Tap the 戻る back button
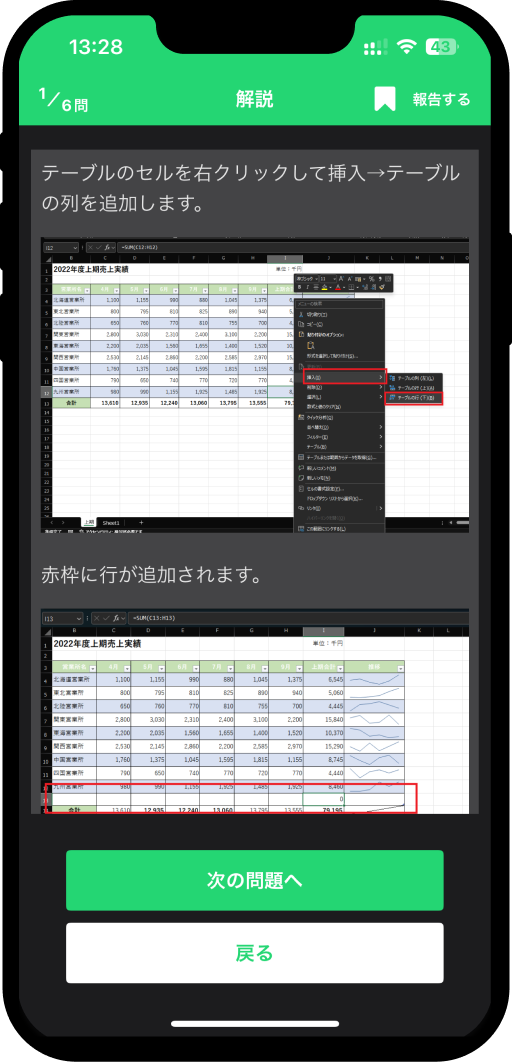This screenshot has height=1062, width=512. coord(255,953)
